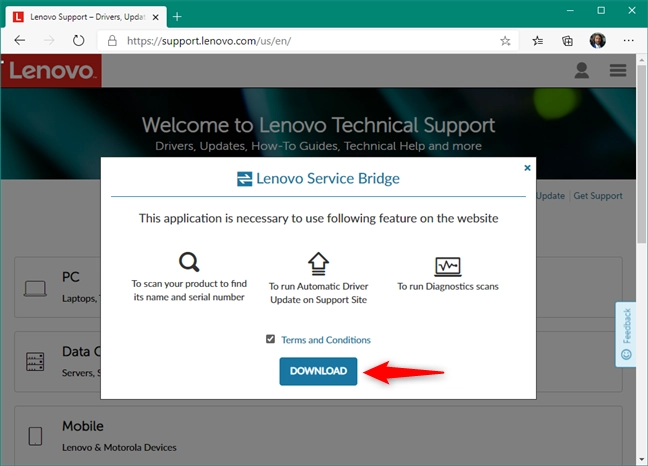Screen dimensions: 648x466
Task: Open a new browser tab
Action: pyautogui.click(x=177, y=17)
